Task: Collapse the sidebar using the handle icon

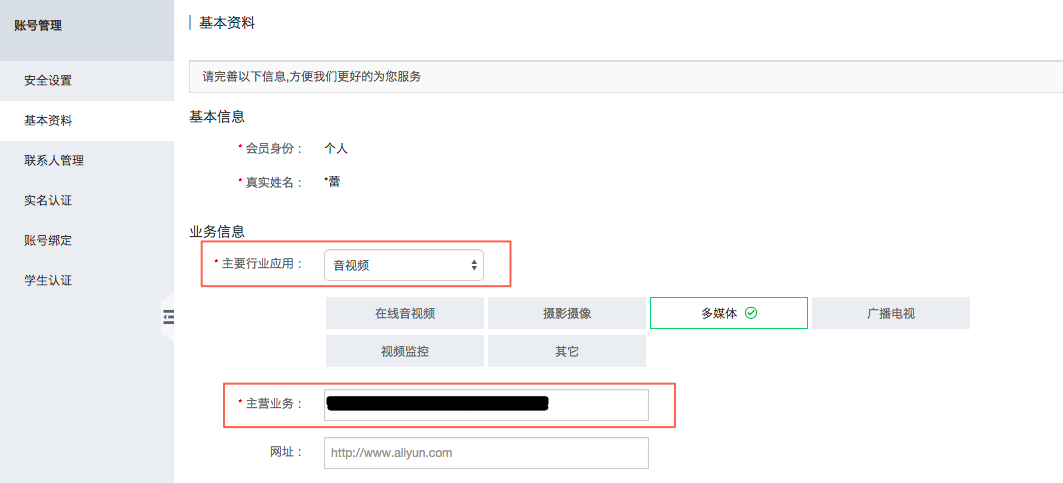Action: [x=168, y=317]
